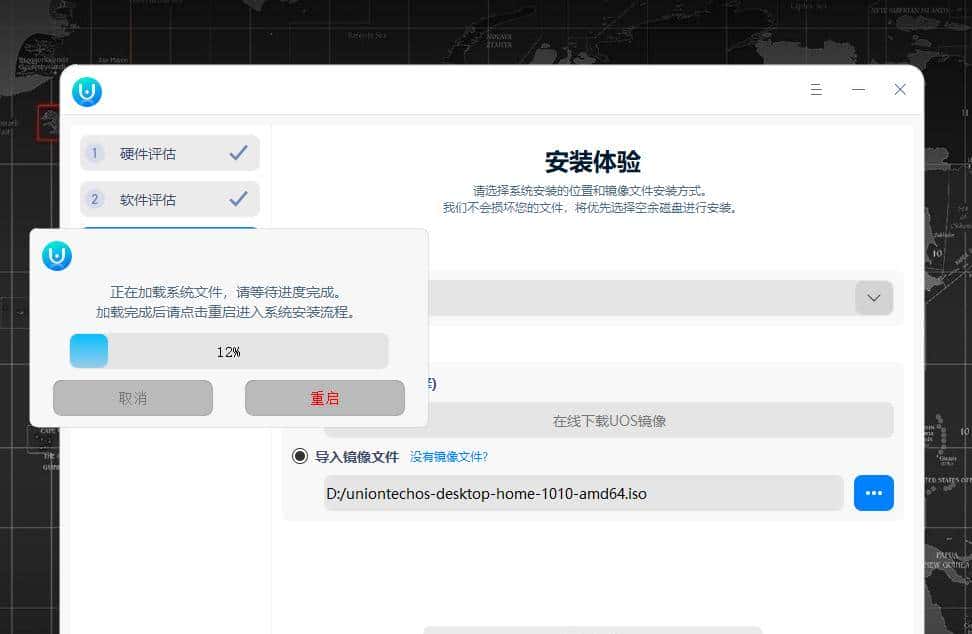The width and height of the screenshot is (972, 634).
Task: Open the installation location dropdown chevron
Action: pos(872,297)
